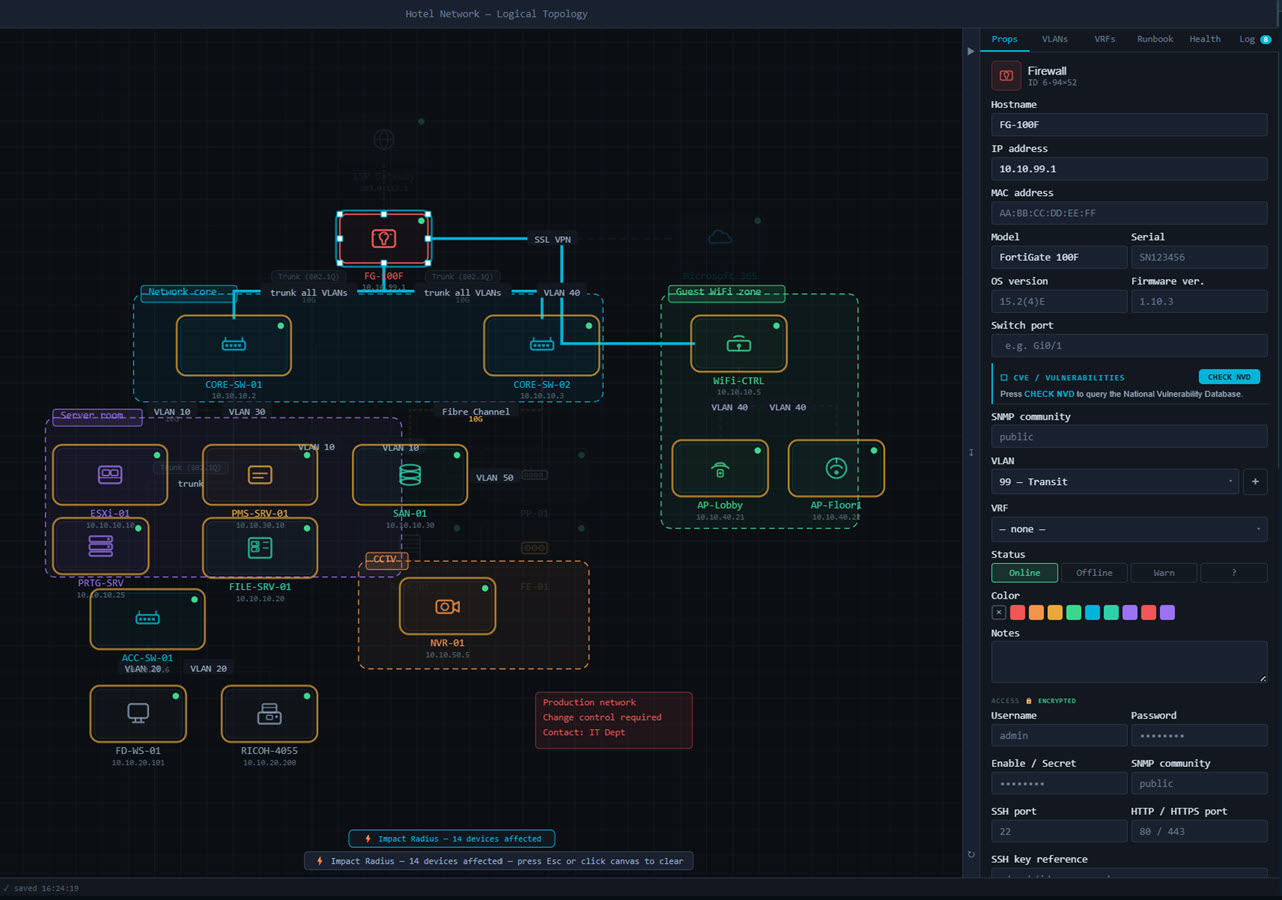Viewport: 1282px width, 900px height.
Task: Select the PMS-SRV-01 server node
Action: (x=260, y=475)
